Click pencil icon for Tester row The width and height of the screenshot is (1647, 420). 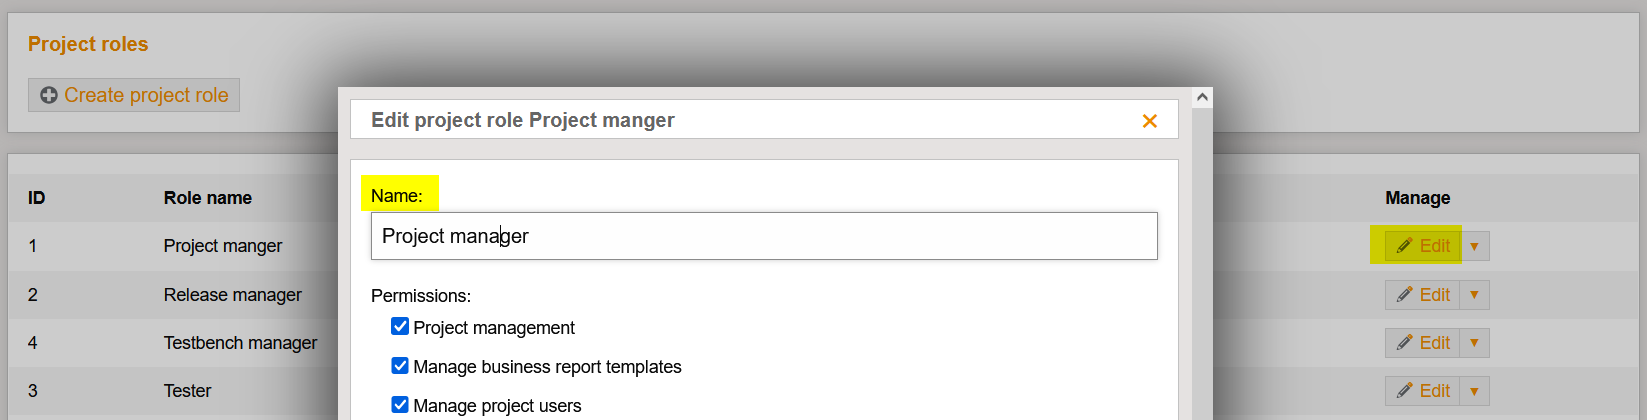pyautogui.click(x=1404, y=391)
